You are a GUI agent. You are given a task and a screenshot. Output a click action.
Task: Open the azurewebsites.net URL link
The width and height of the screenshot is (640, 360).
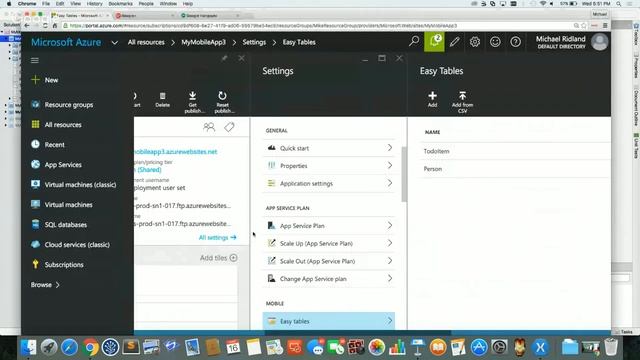(x=176, y=152)
